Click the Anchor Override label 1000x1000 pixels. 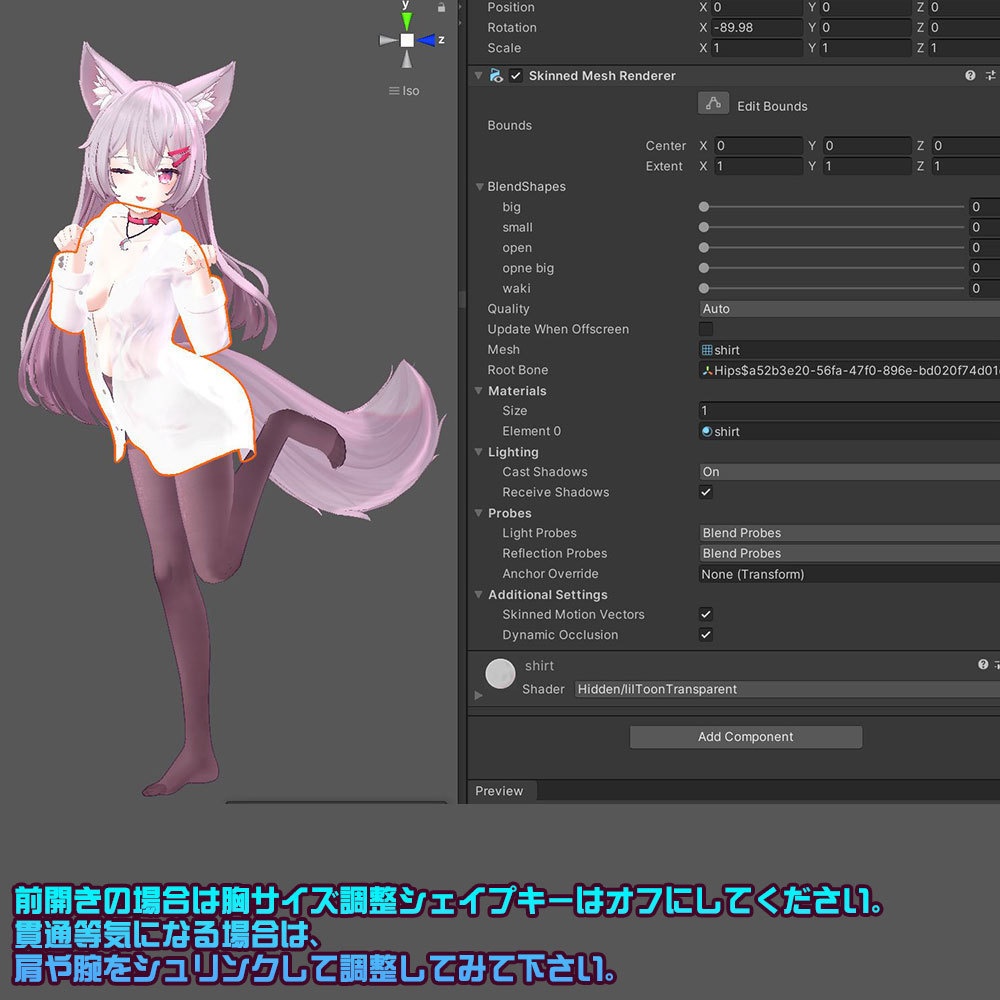pyautogui.click(x=550, y=574)
